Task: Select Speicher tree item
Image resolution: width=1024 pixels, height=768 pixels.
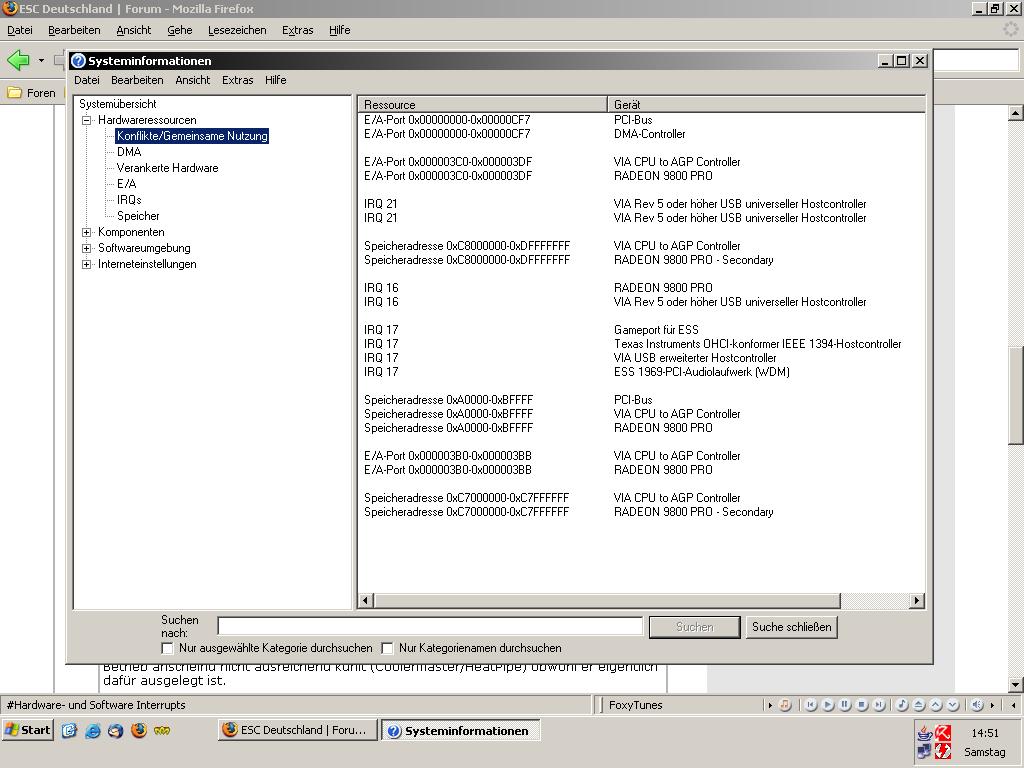Action: (138, 216)
